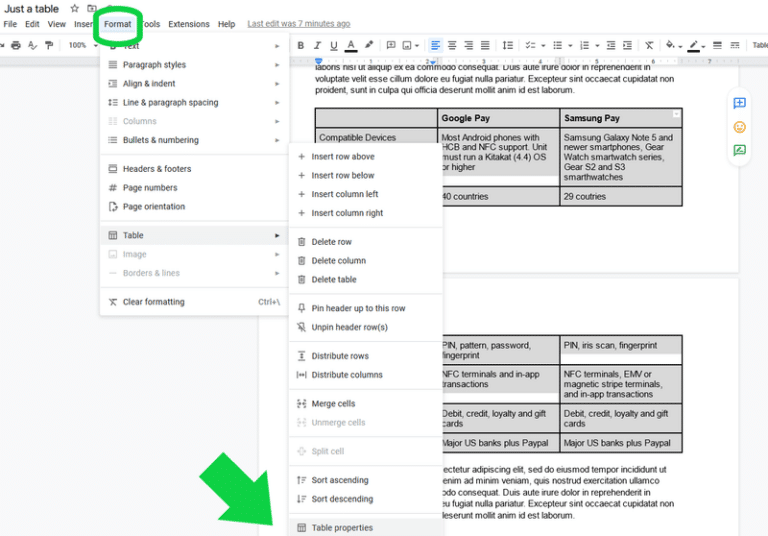Screen dimensions: 768x536
Task: Justify text alignment
Action: pos(485,46)
